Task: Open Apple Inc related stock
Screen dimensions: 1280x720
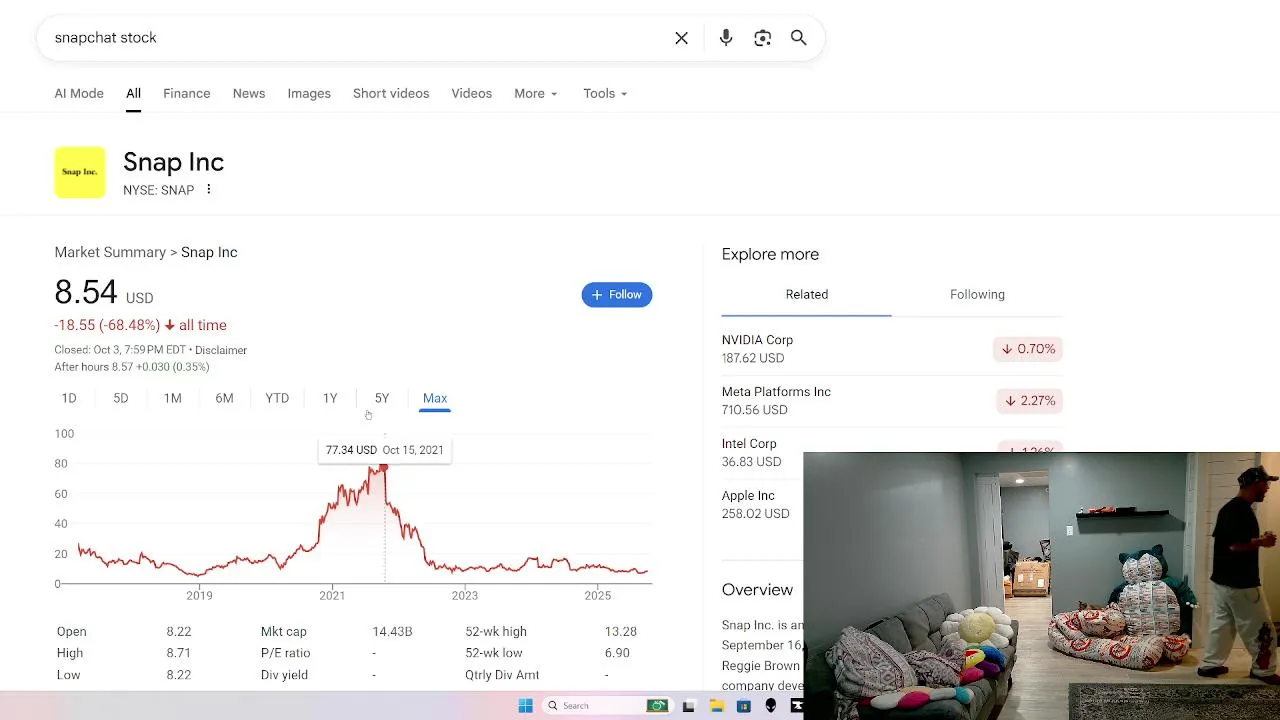Action: [x=755, y=505]
